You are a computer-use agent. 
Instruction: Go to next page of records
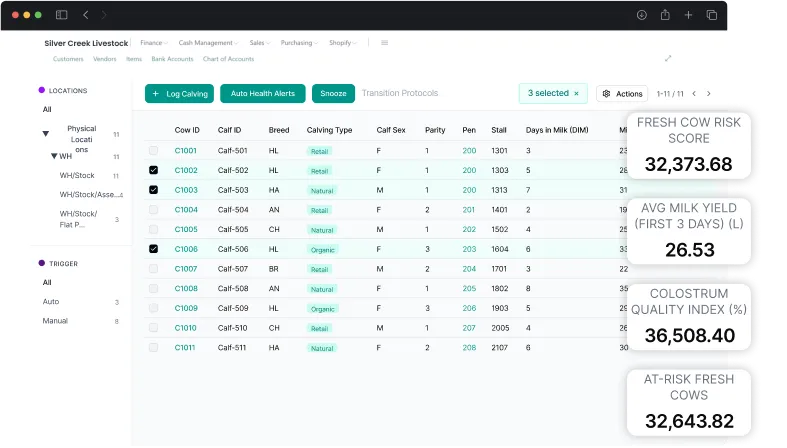709,93
